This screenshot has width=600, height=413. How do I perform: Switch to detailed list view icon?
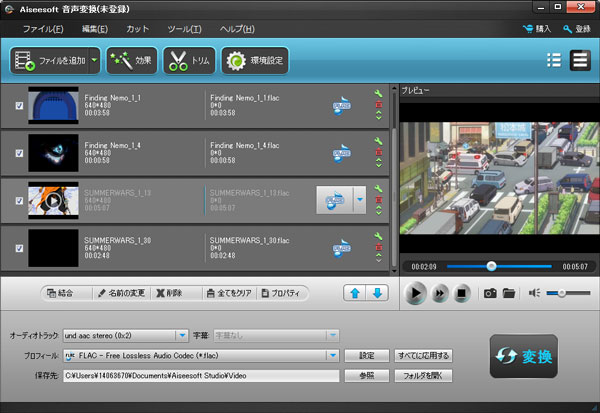tap(580, 60)
